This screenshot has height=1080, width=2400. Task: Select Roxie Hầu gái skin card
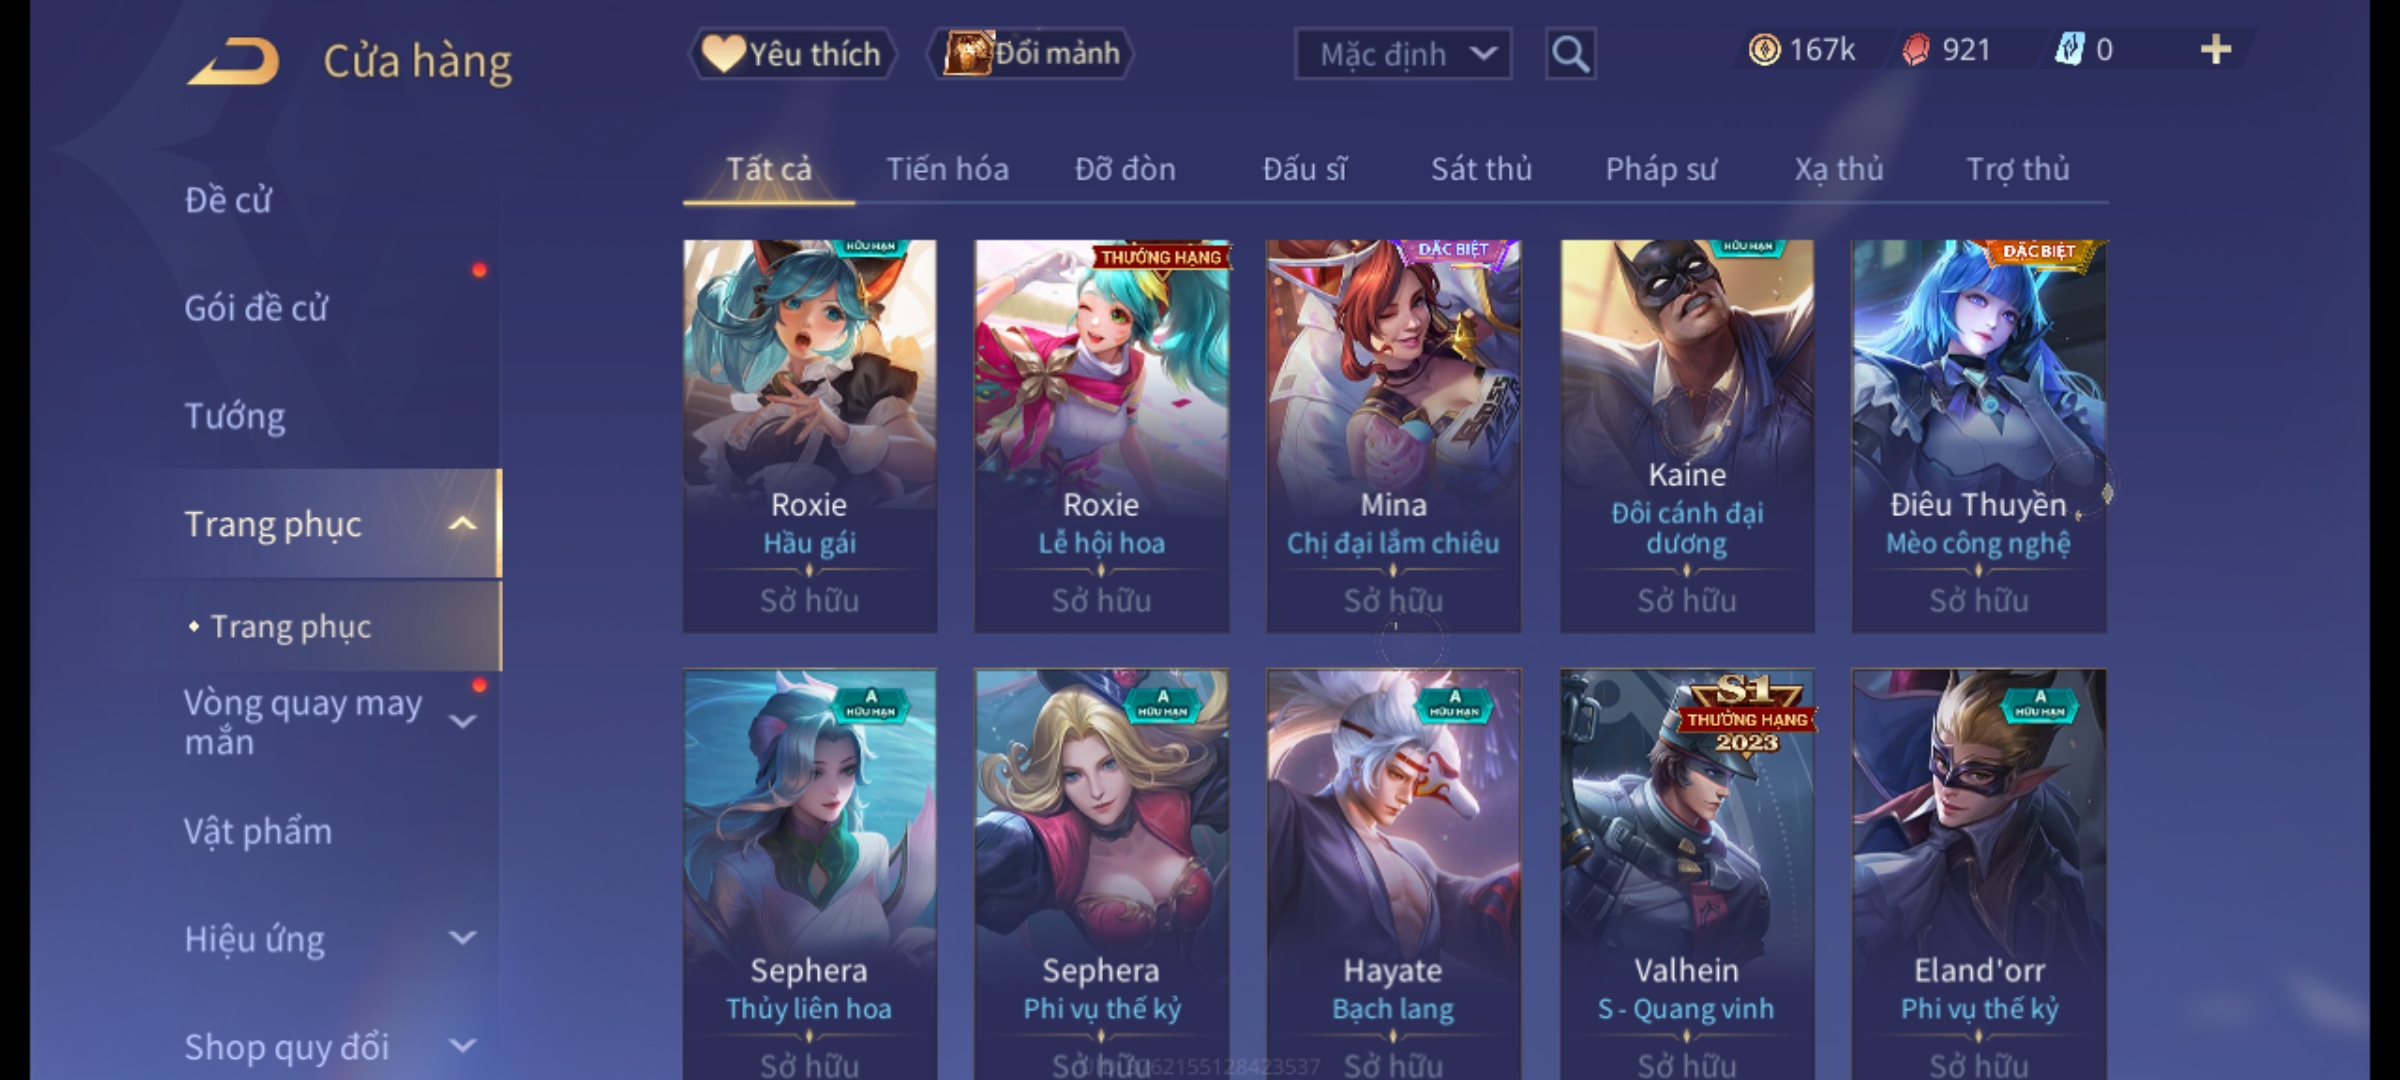809,436
